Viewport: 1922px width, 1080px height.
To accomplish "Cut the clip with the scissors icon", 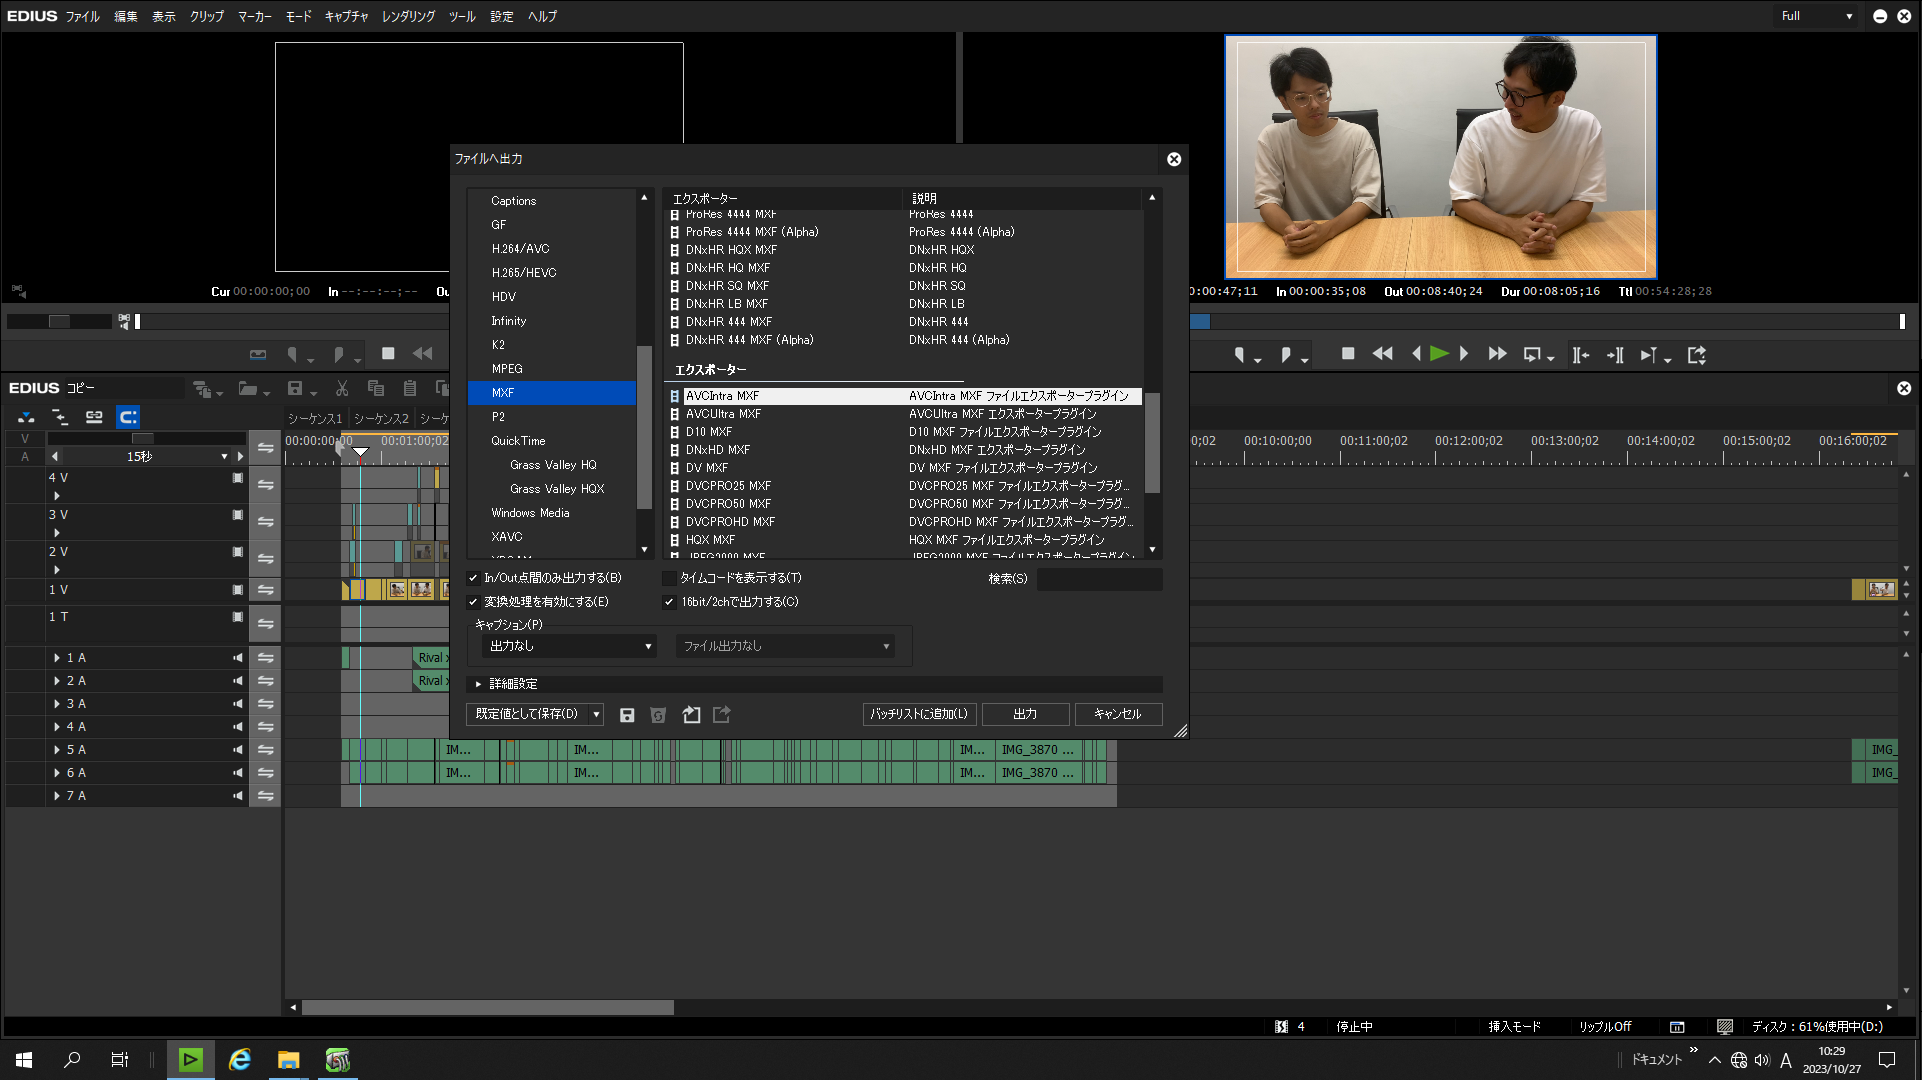I will (343, 388).
